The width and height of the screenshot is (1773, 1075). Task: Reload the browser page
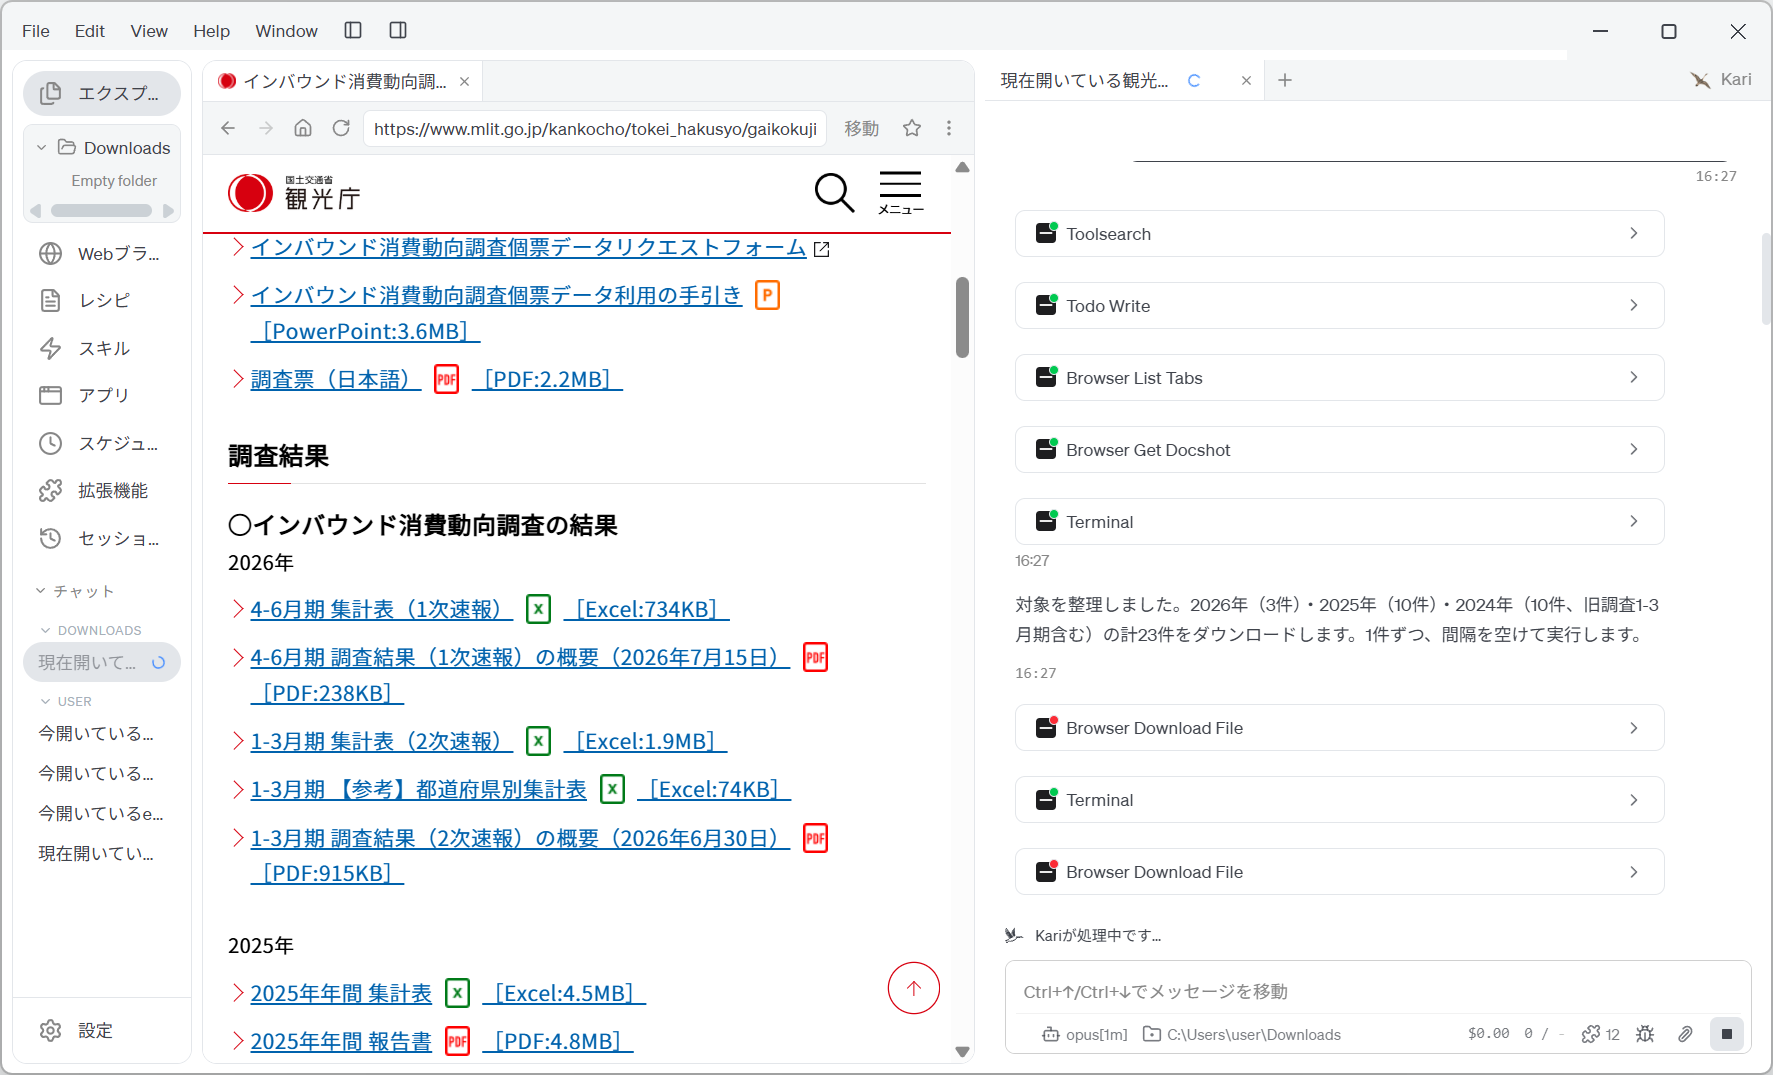coord(341,128)
